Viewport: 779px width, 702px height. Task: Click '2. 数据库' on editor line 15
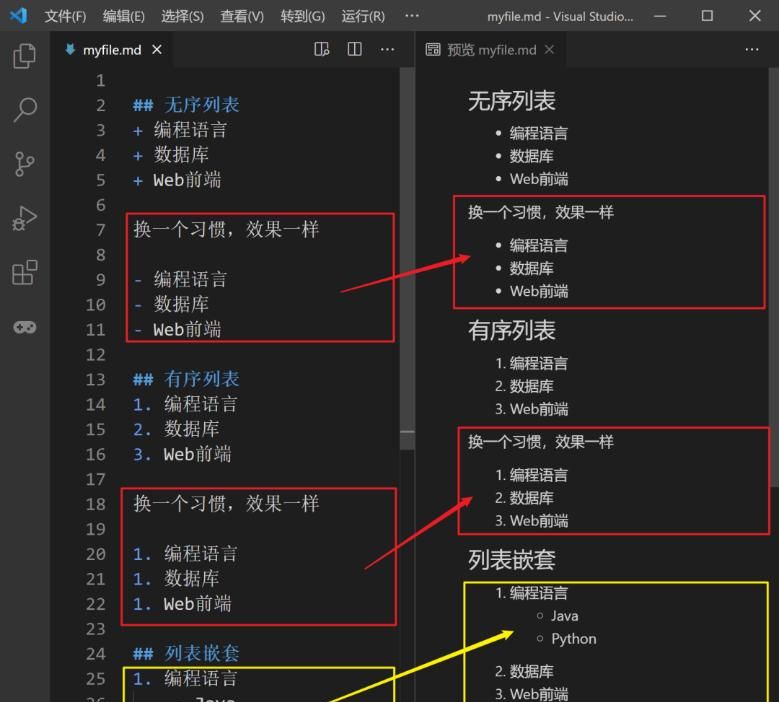point(176,429)
